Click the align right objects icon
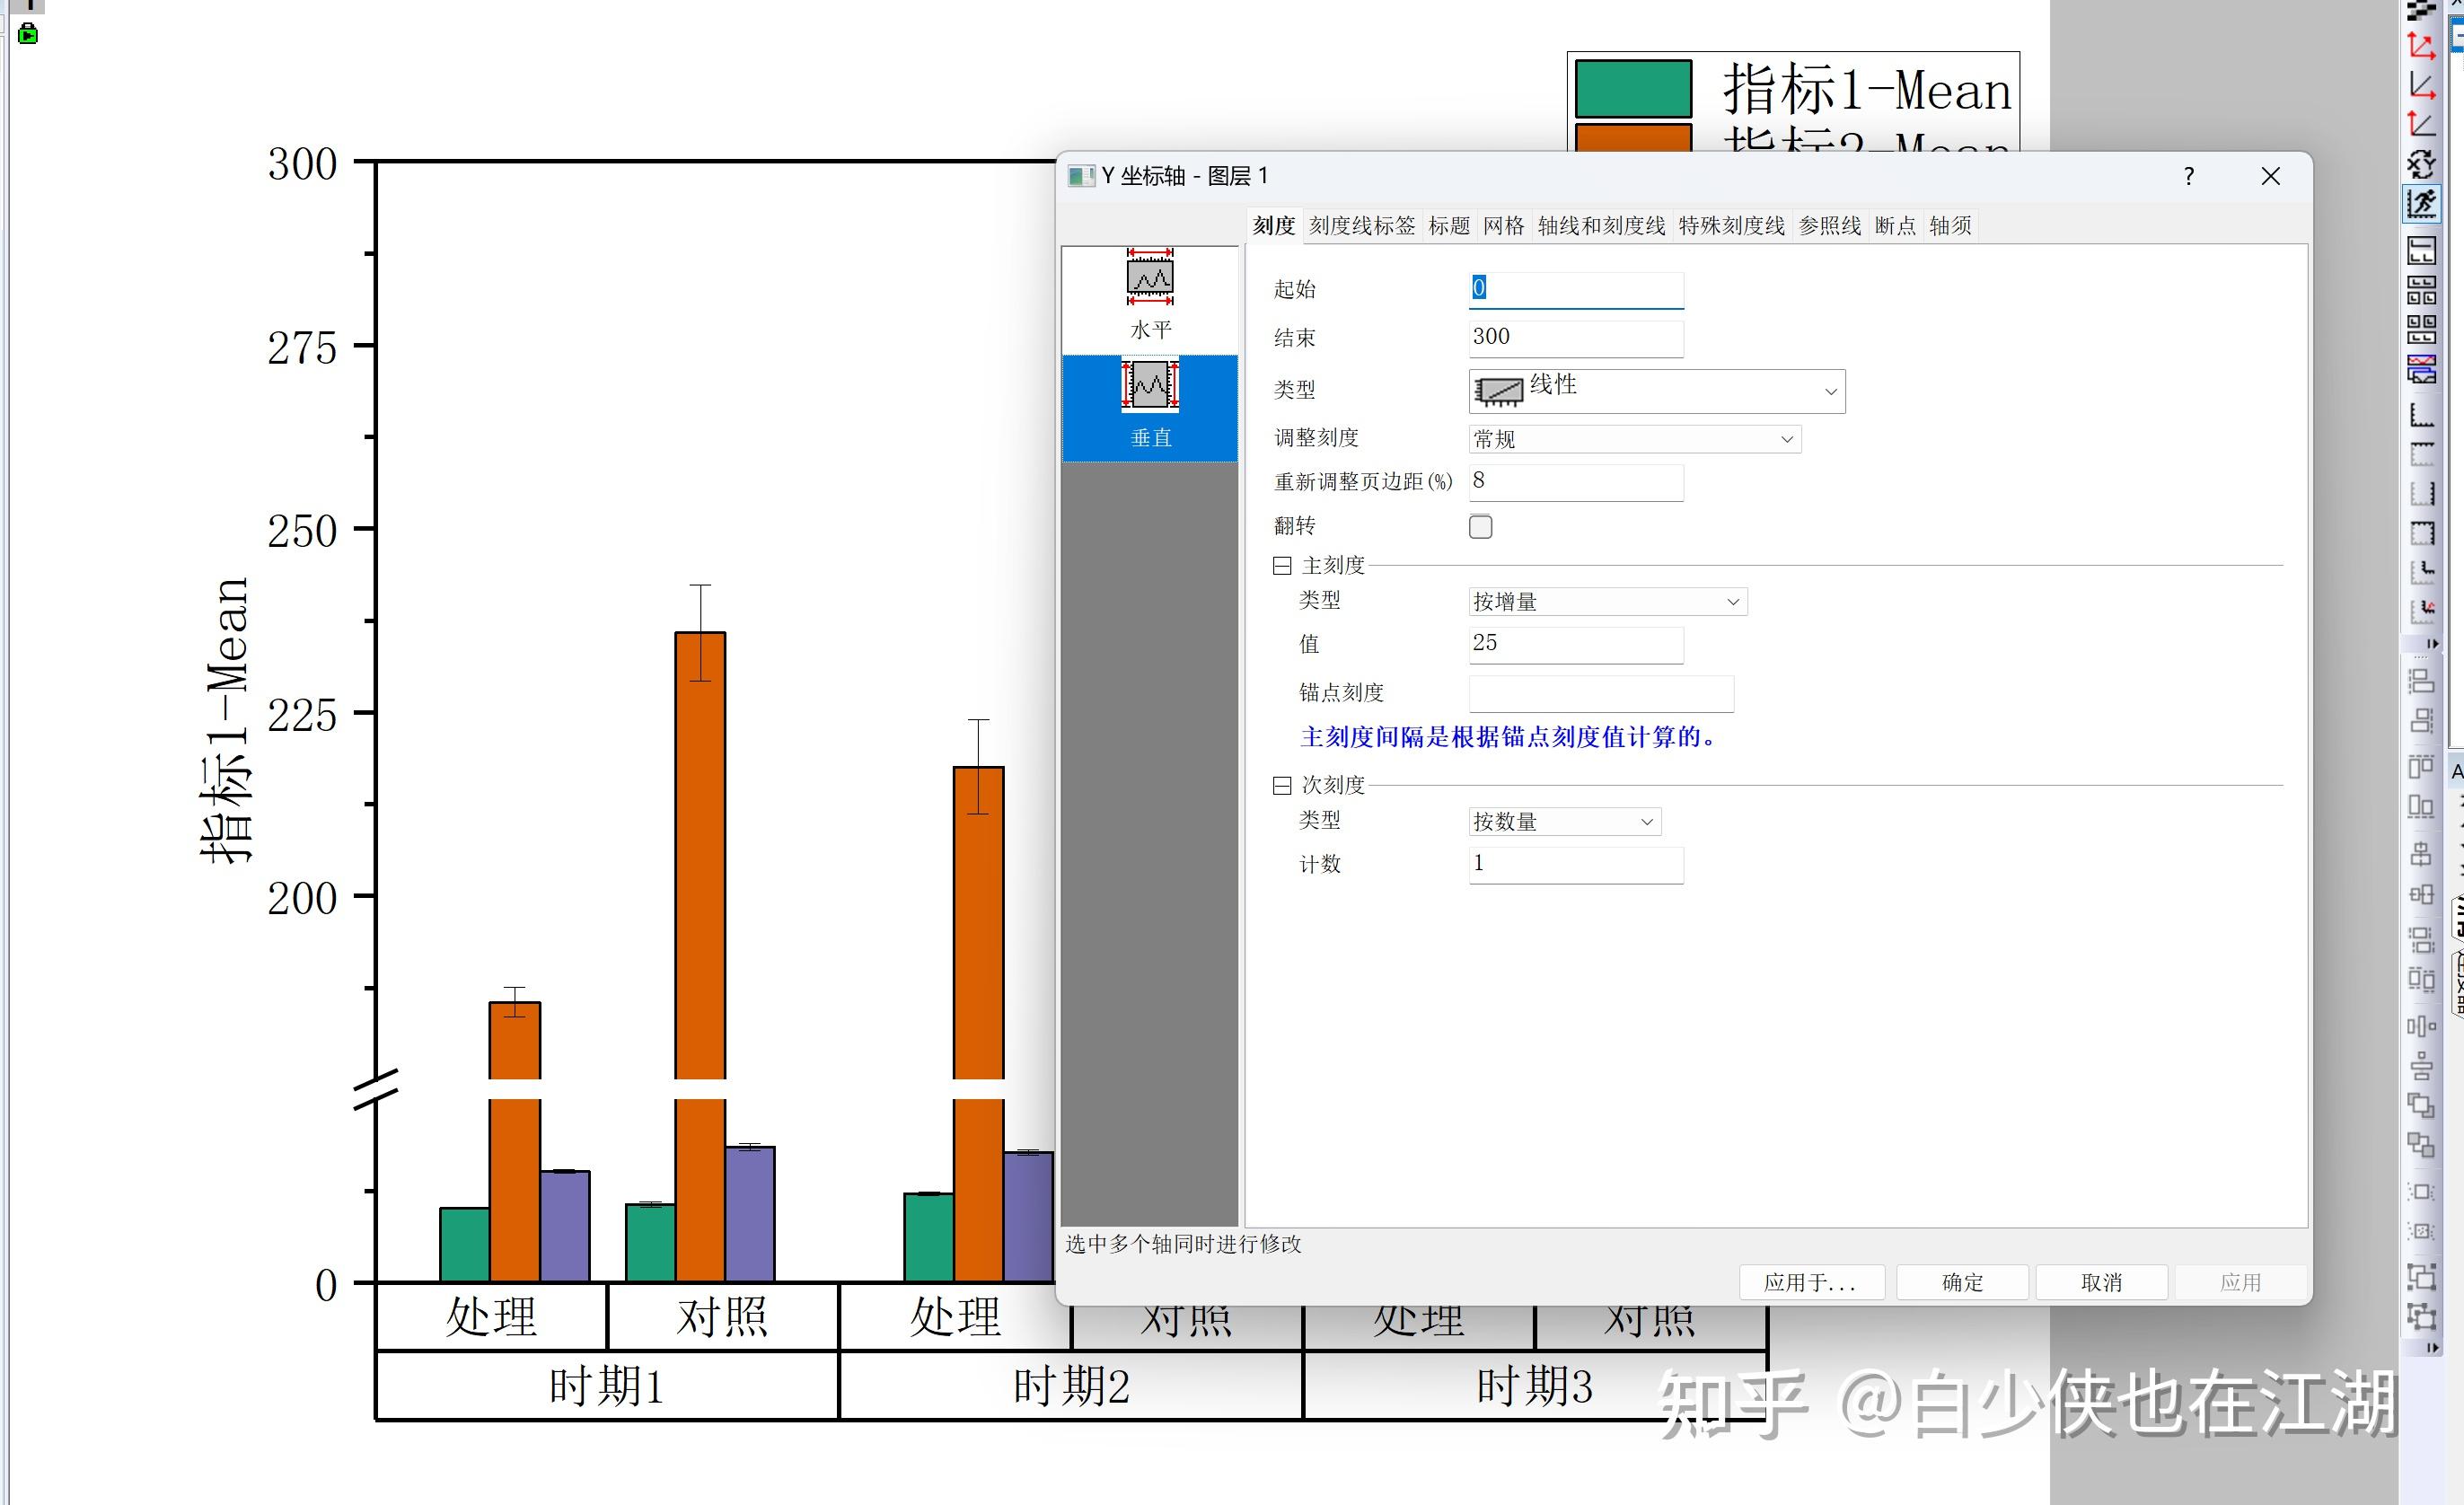 click(x=2421, y=720)
